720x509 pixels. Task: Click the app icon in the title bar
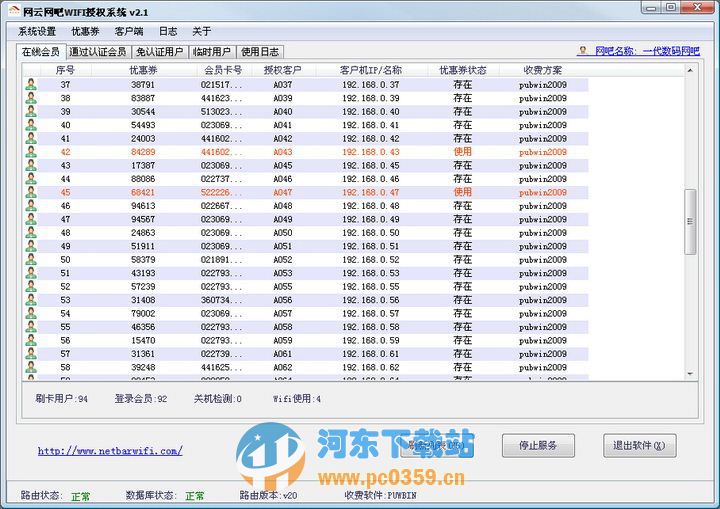click(x=14, y=11)
